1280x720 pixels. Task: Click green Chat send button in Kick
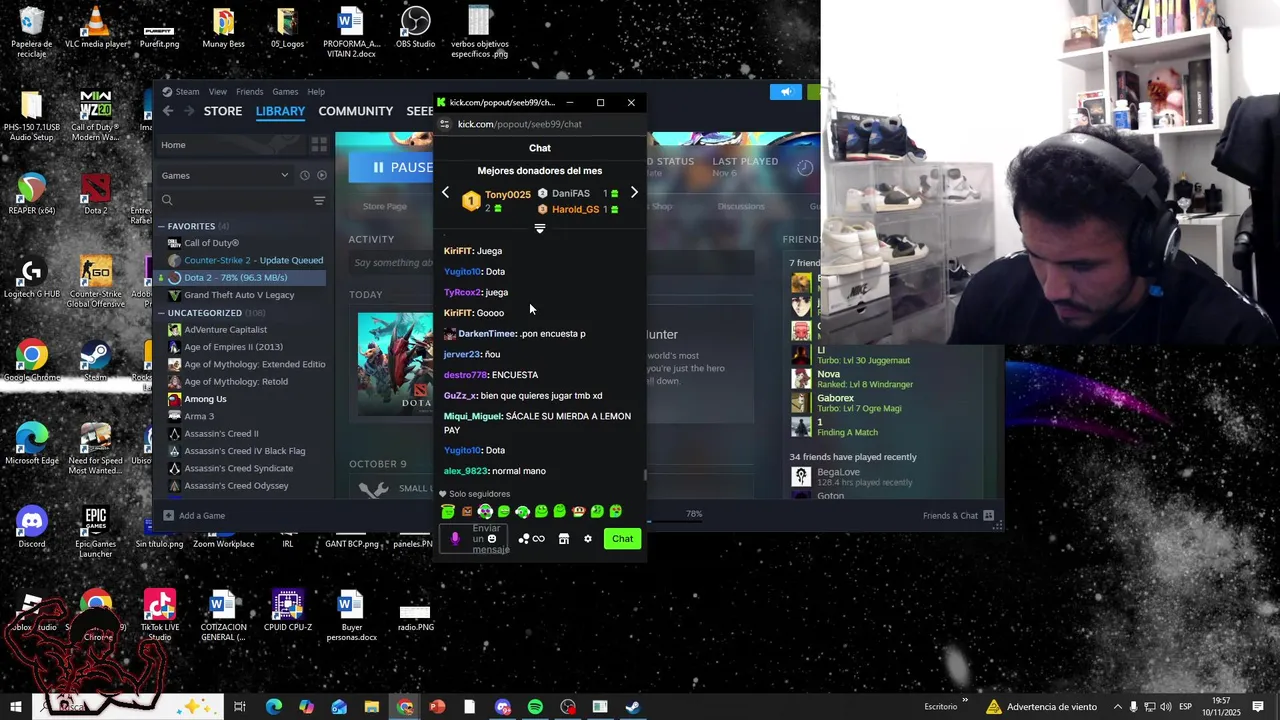click(x=622, y=539)
